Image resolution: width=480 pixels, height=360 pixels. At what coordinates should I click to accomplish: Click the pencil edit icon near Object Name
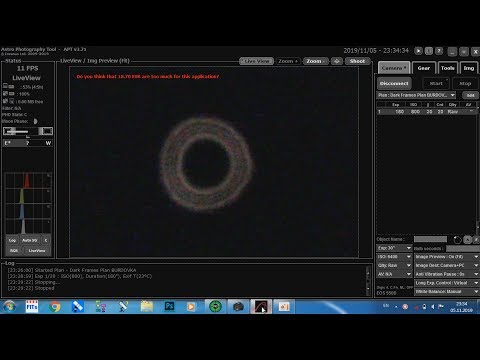pos(476,239)
